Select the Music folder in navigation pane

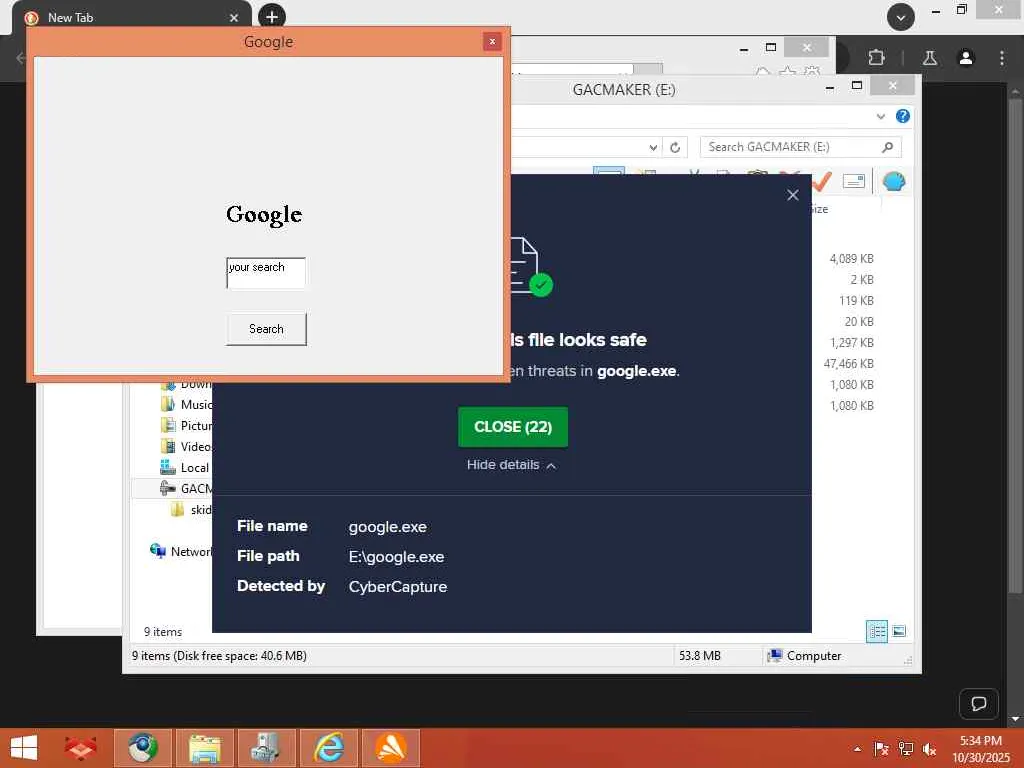[x=187, y=405]
